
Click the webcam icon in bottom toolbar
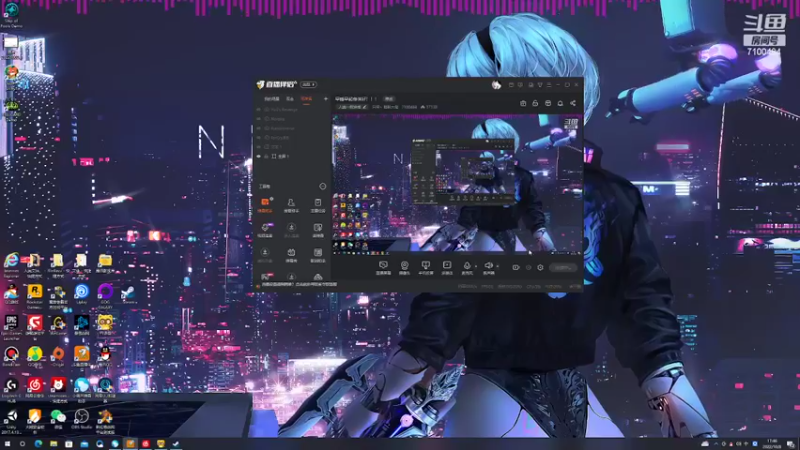404,267
